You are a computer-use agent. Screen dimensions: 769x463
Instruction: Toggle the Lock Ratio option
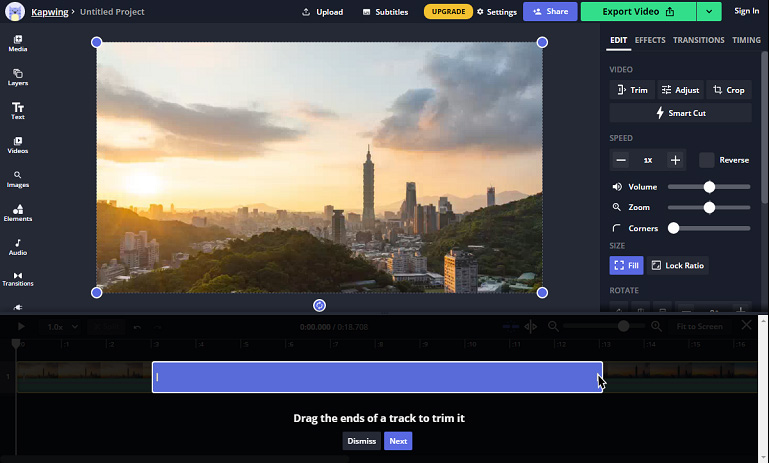coord(678,265)
